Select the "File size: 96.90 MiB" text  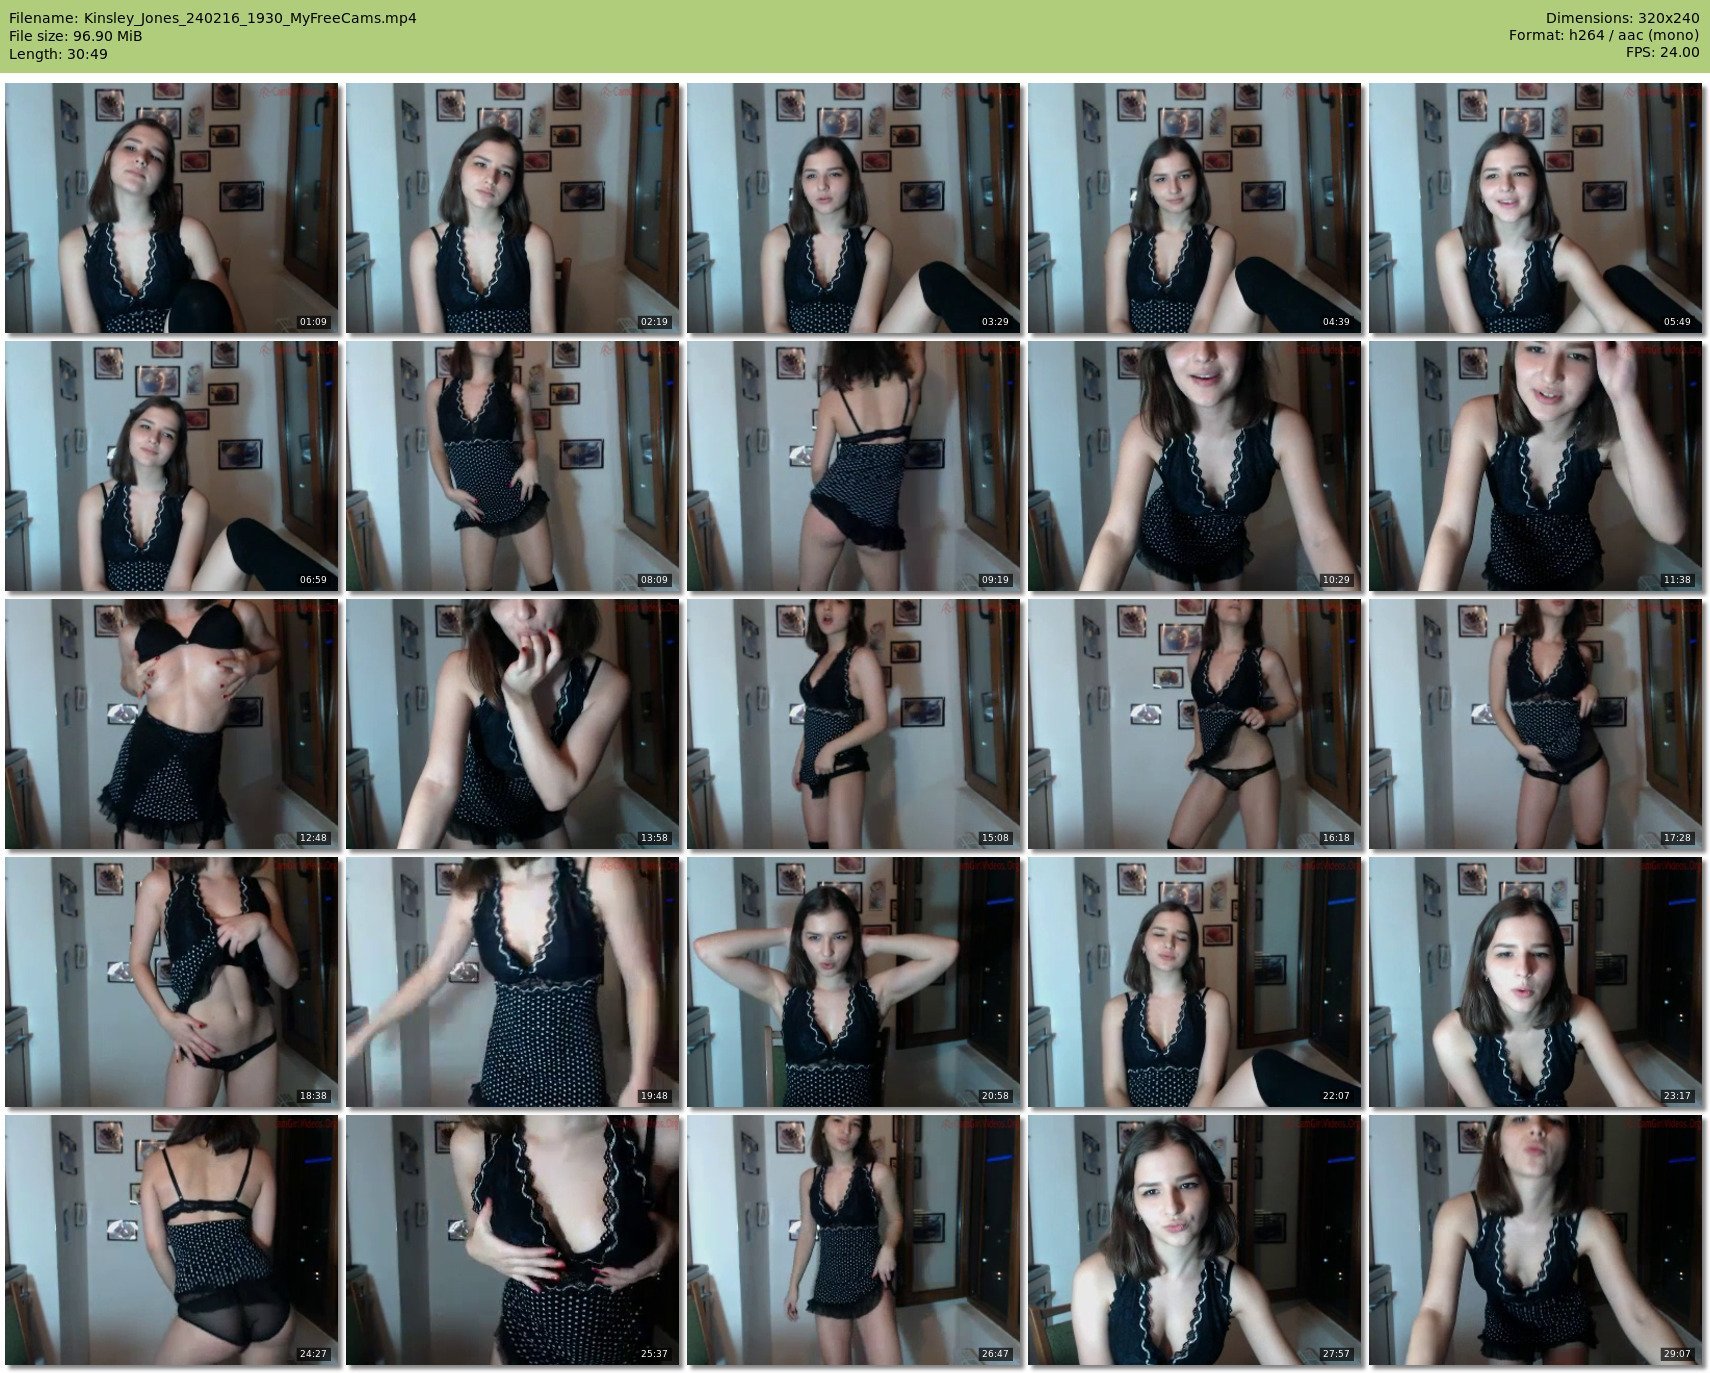[76, 36]
